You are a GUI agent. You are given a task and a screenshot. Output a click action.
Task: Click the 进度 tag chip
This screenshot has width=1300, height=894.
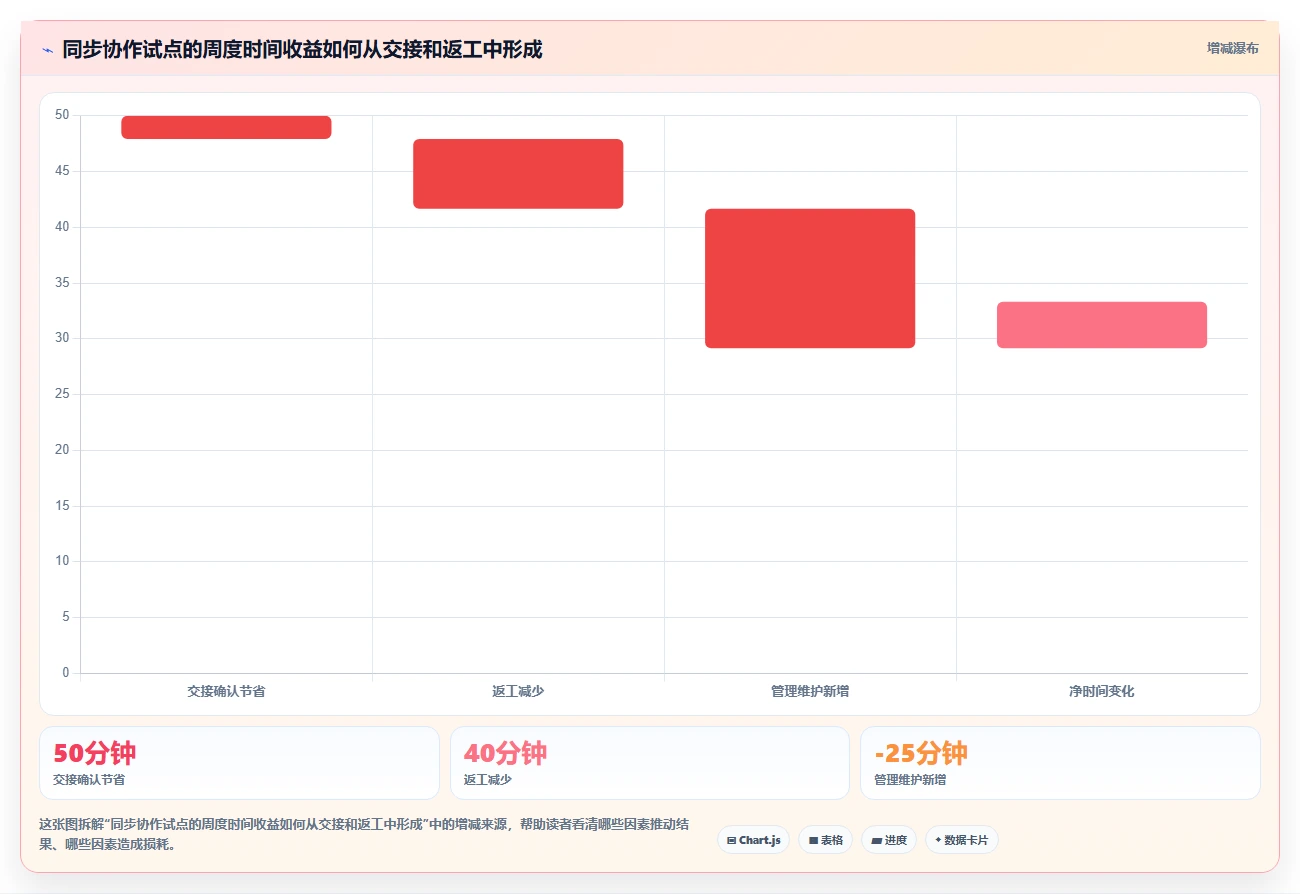coord(888,840)
